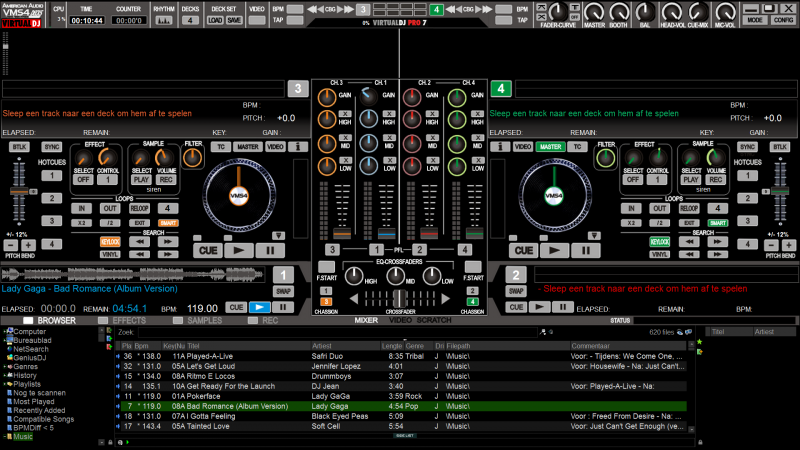The height and width of the screenshot is (450, 800).
Task: Click CH.3 GAIN knob
Action: click(327, 97)
